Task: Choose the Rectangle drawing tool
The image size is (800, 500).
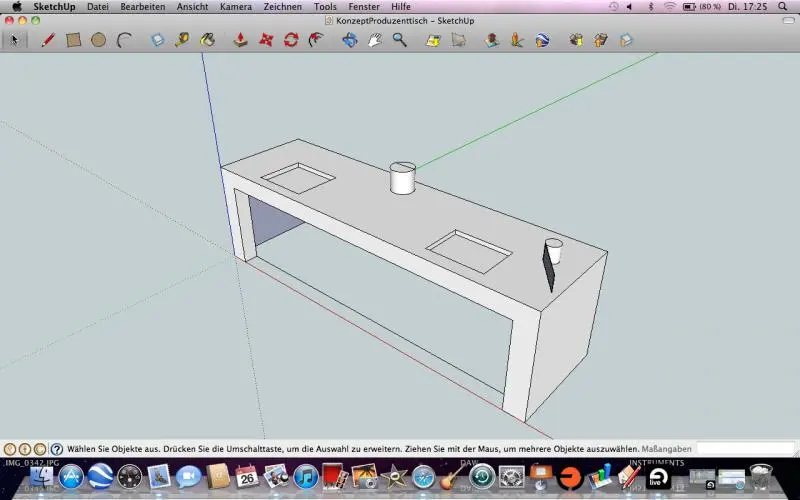Action: coord(73,41)
